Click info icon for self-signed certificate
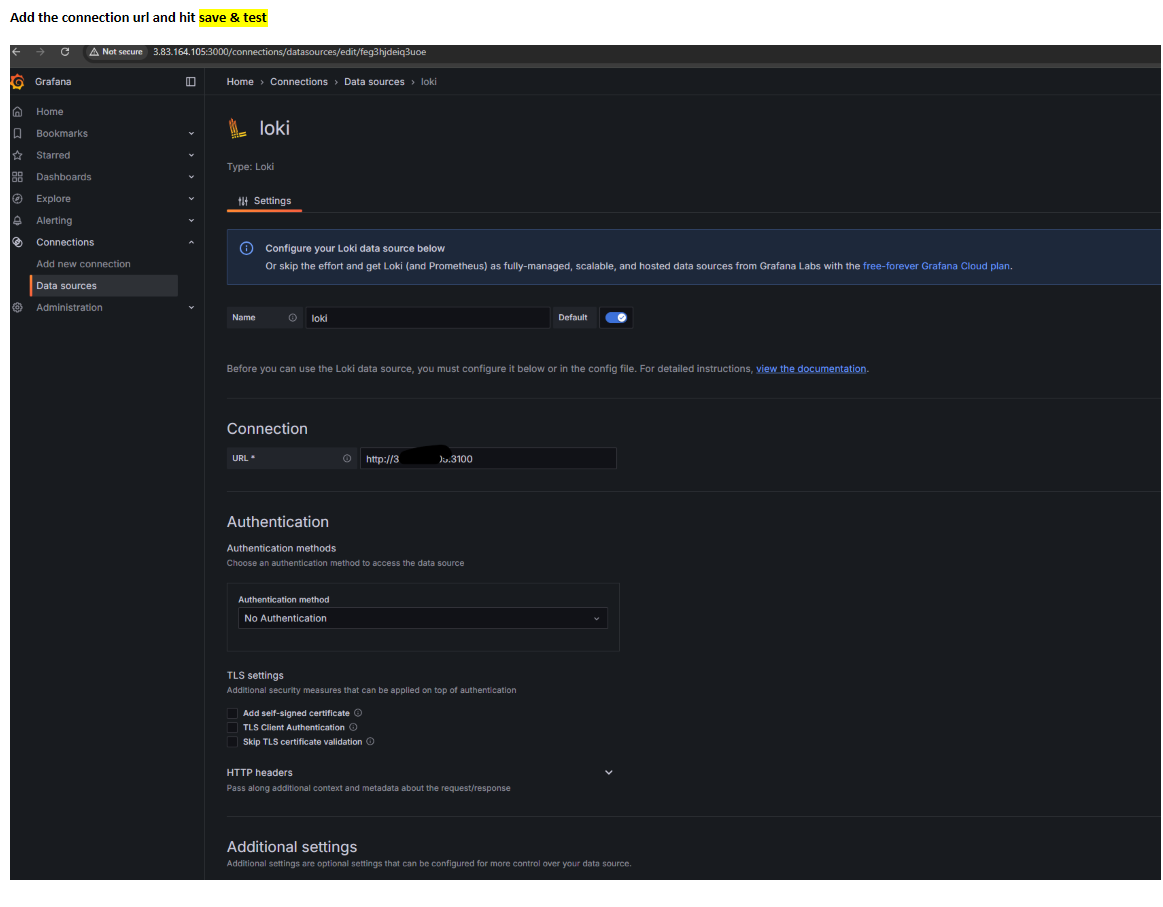 (358, 713)
